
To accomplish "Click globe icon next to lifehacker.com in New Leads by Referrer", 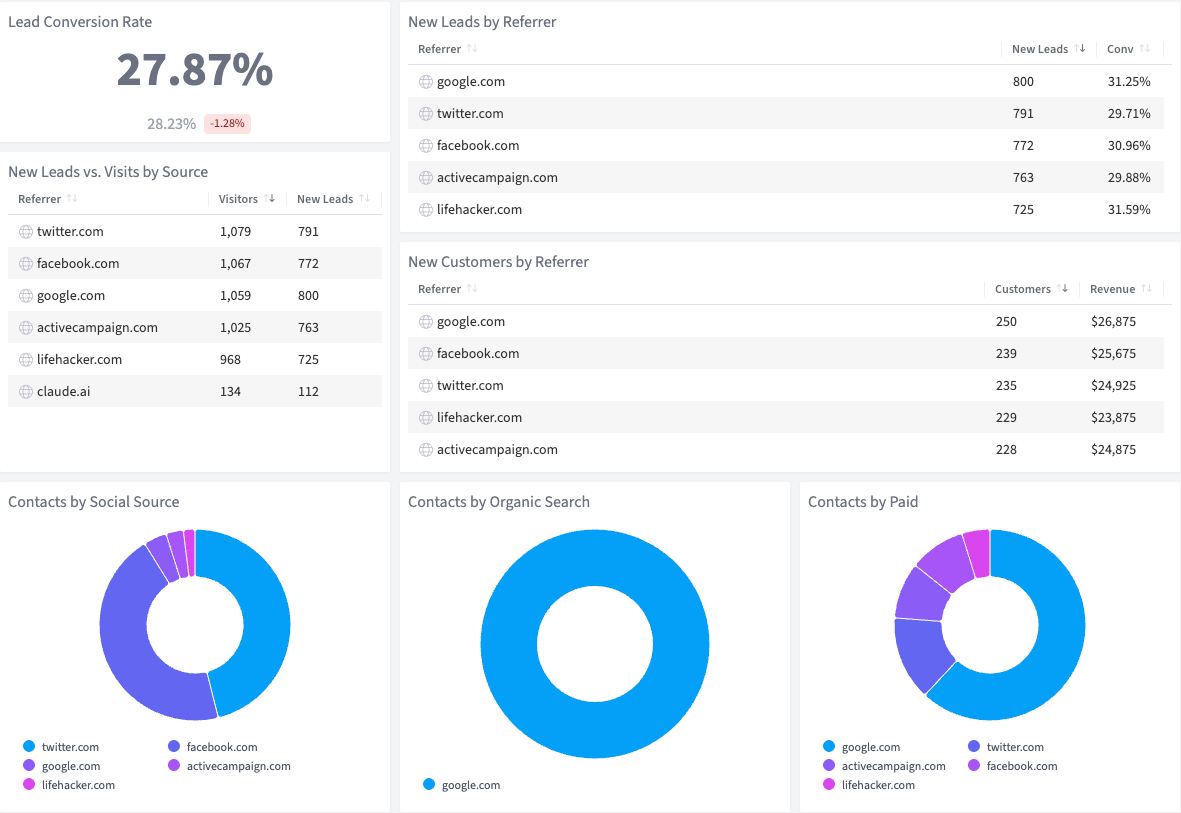I will click(426, 210).
